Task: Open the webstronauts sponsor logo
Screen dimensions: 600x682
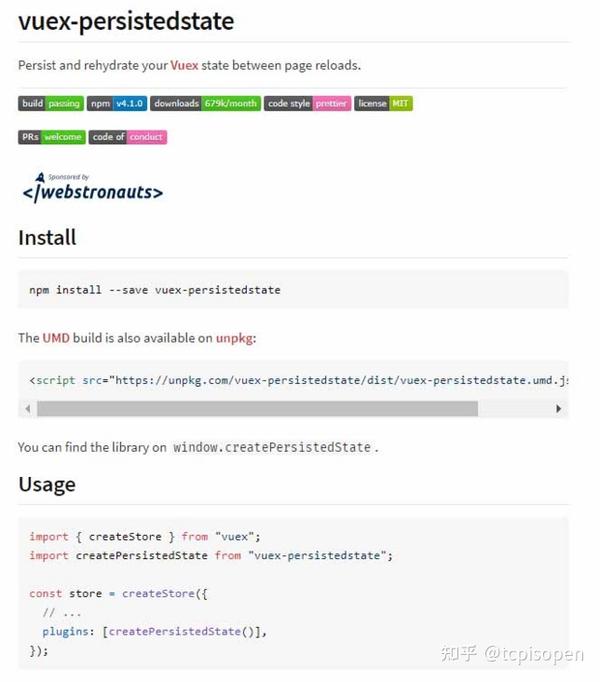Action: click(92, 187)
